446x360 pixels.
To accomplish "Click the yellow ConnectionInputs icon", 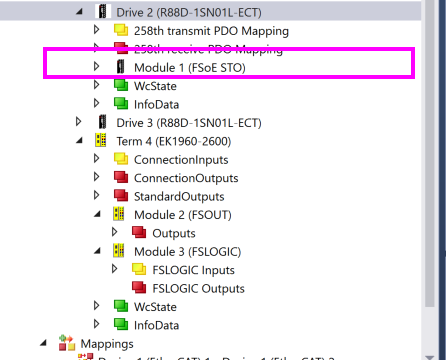I will [x=121, y=159].
